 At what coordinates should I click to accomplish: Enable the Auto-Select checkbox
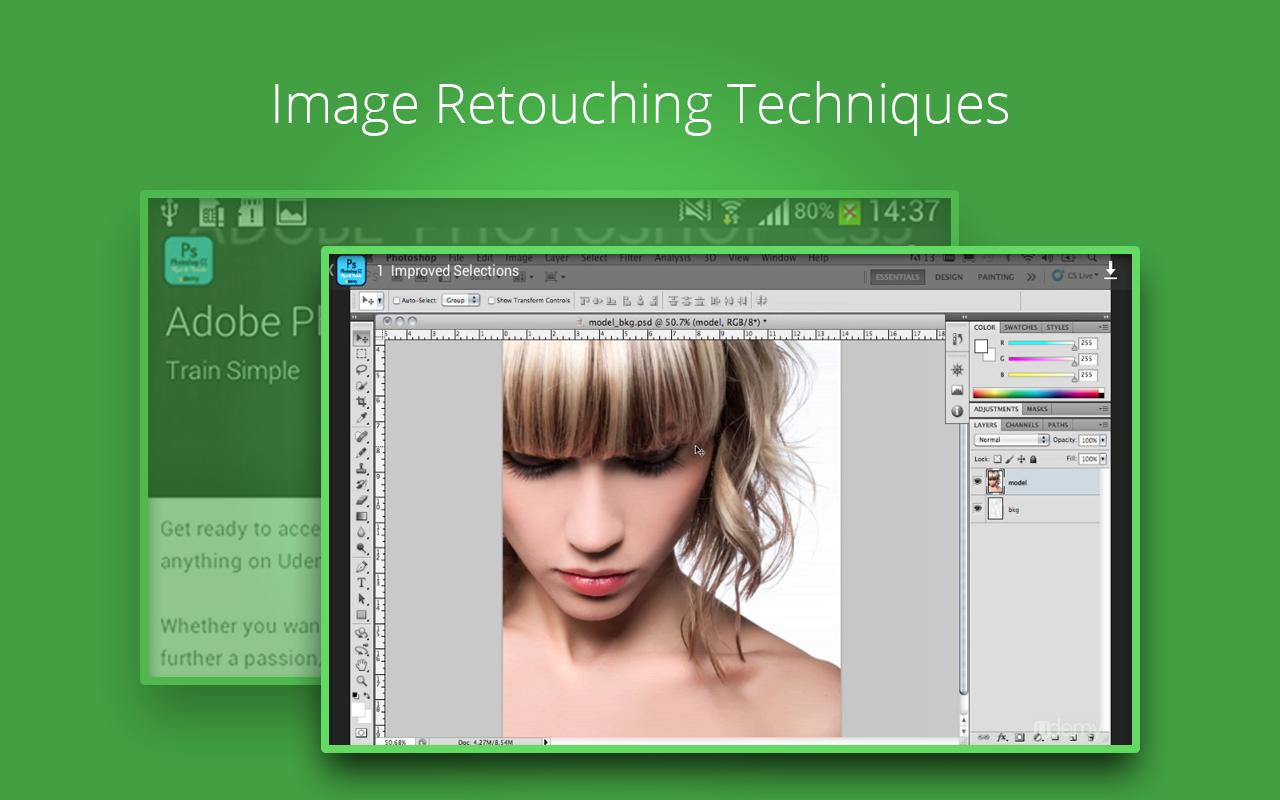[x=396, y=300]
